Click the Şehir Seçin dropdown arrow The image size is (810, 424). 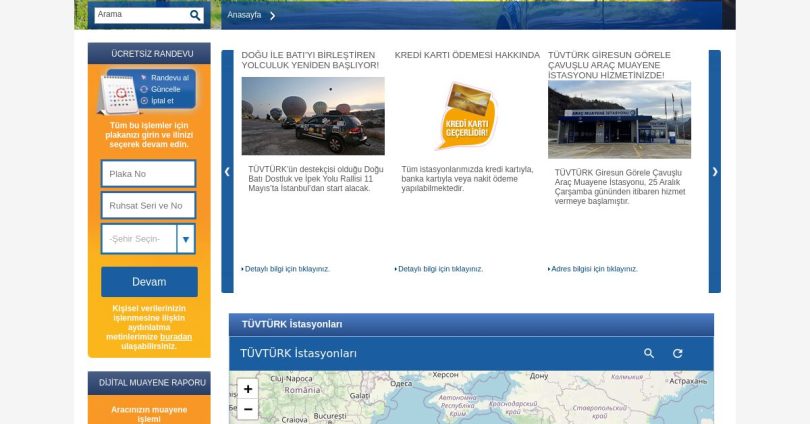[186, 239]
